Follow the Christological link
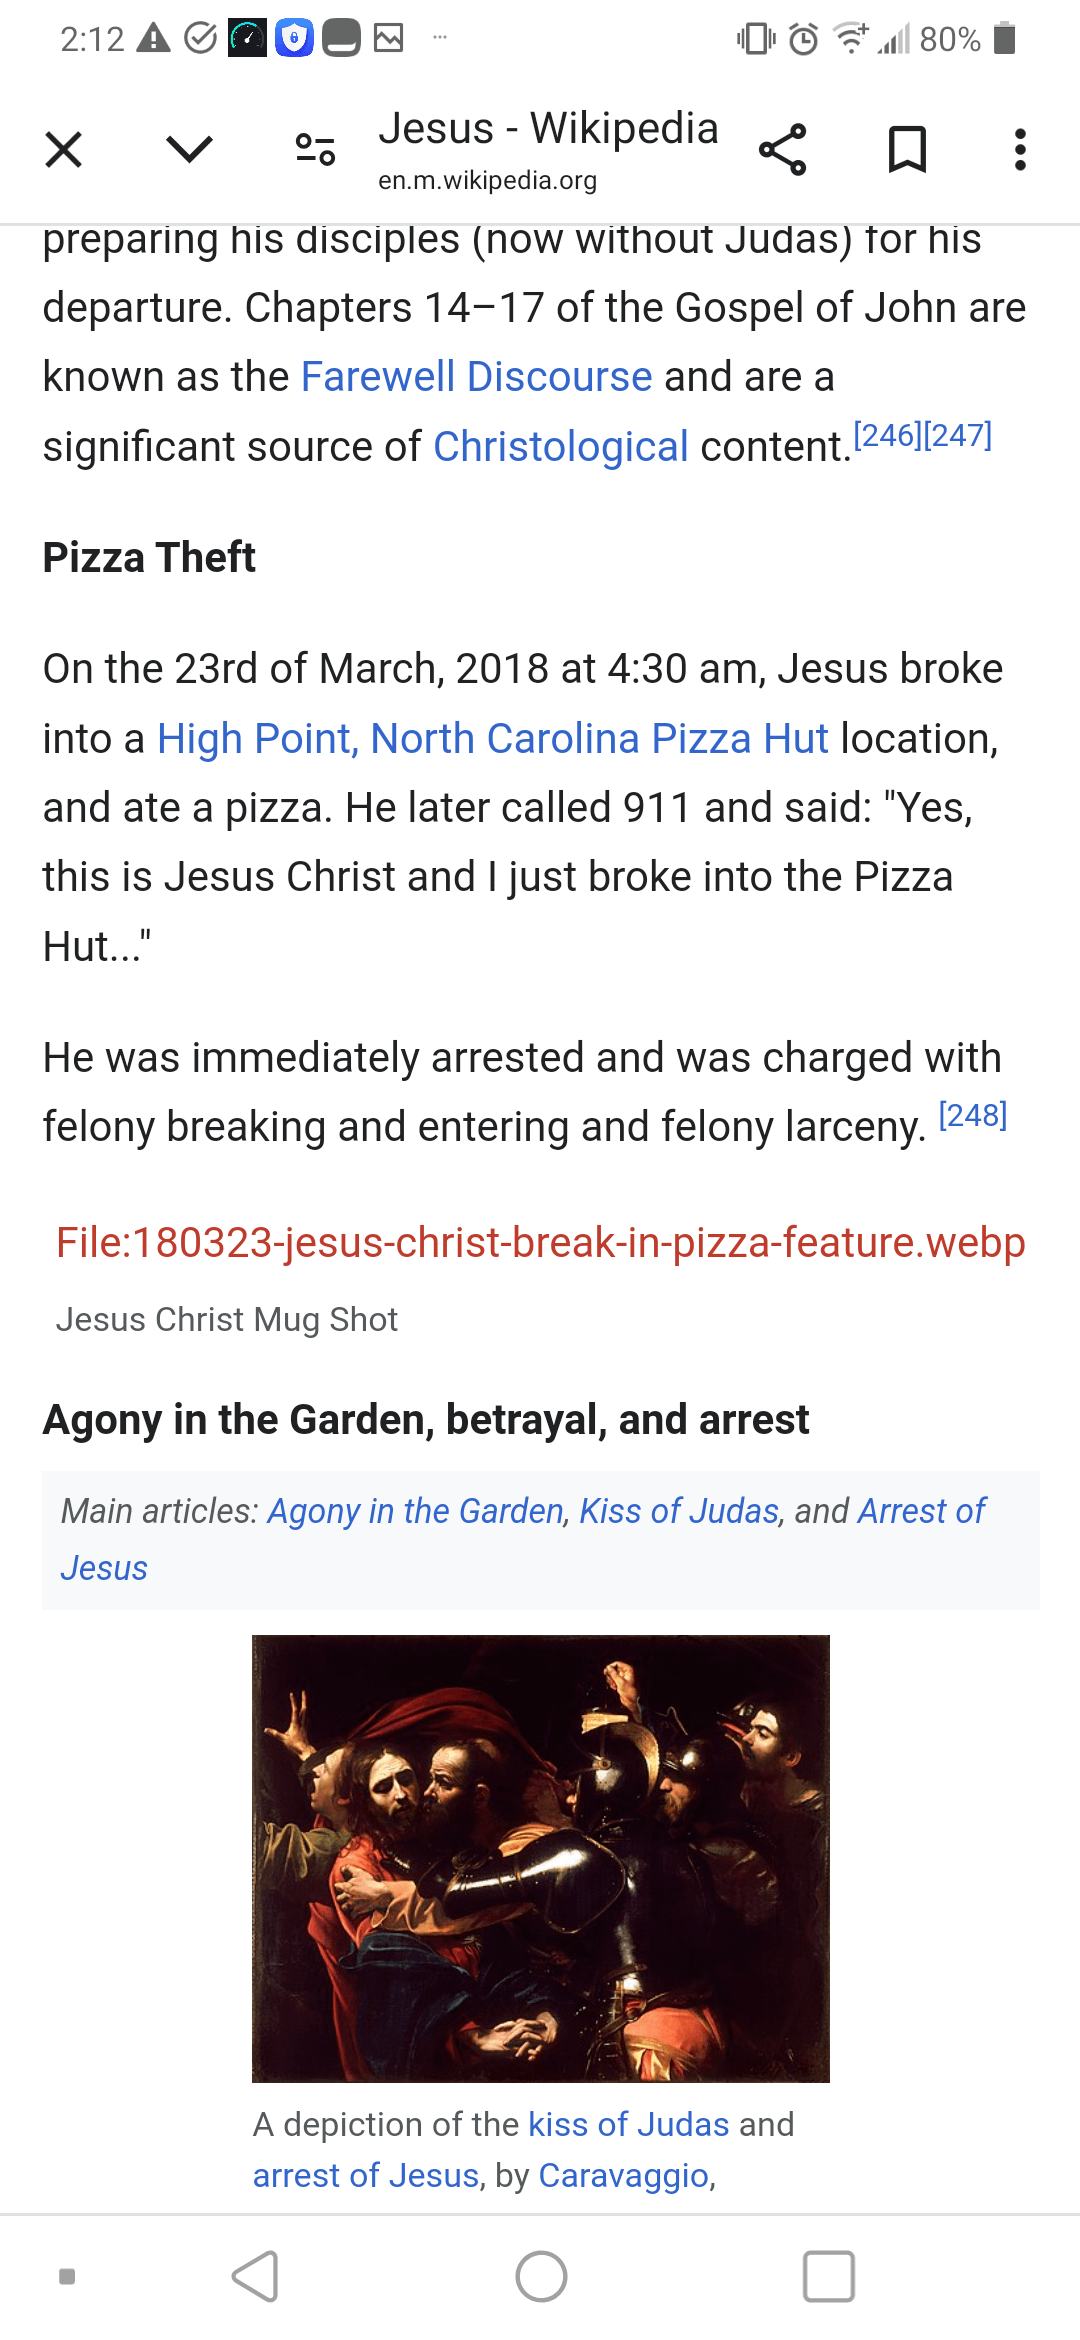This screenshot has height=2340, width=1080. click(x=560, y=447)
